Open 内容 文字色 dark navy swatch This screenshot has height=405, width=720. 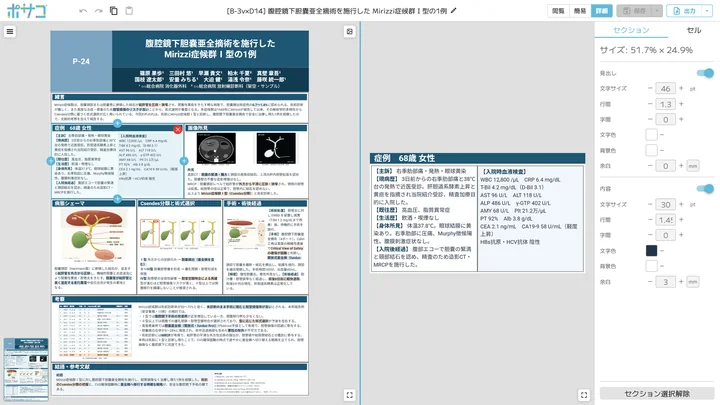click(x=651, y=250)
